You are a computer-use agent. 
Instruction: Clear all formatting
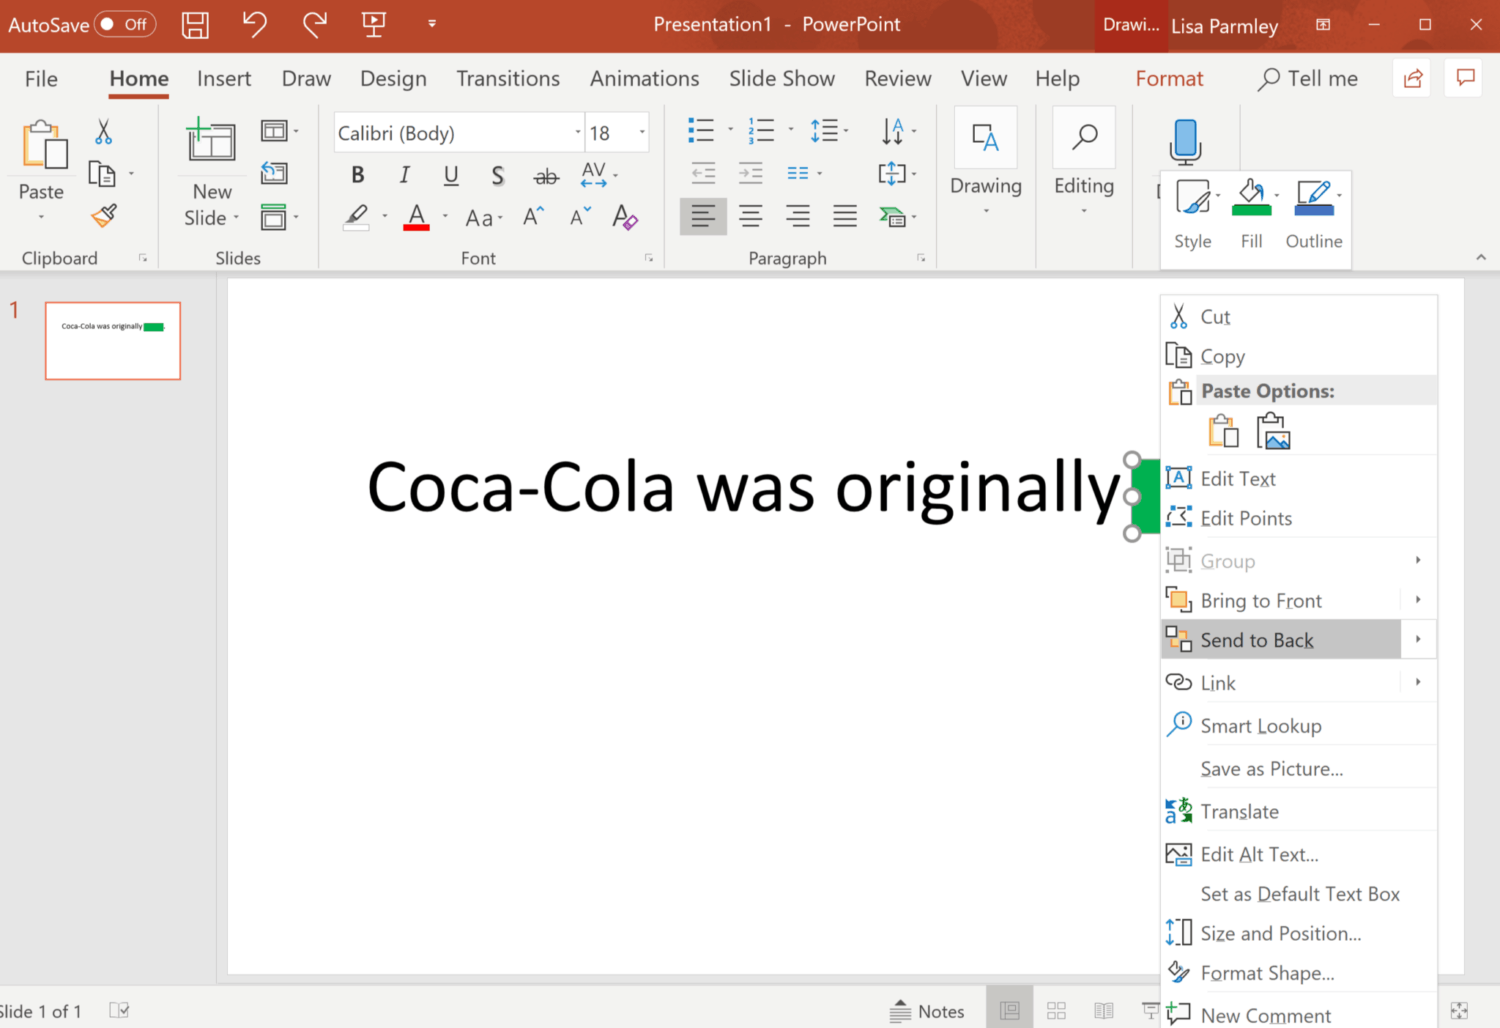[x=625, y=217]
